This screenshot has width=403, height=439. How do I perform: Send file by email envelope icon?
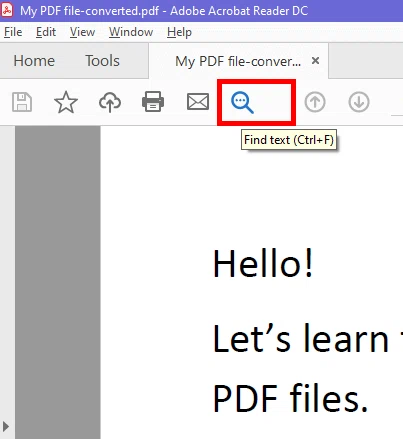[x=198, y=102]
